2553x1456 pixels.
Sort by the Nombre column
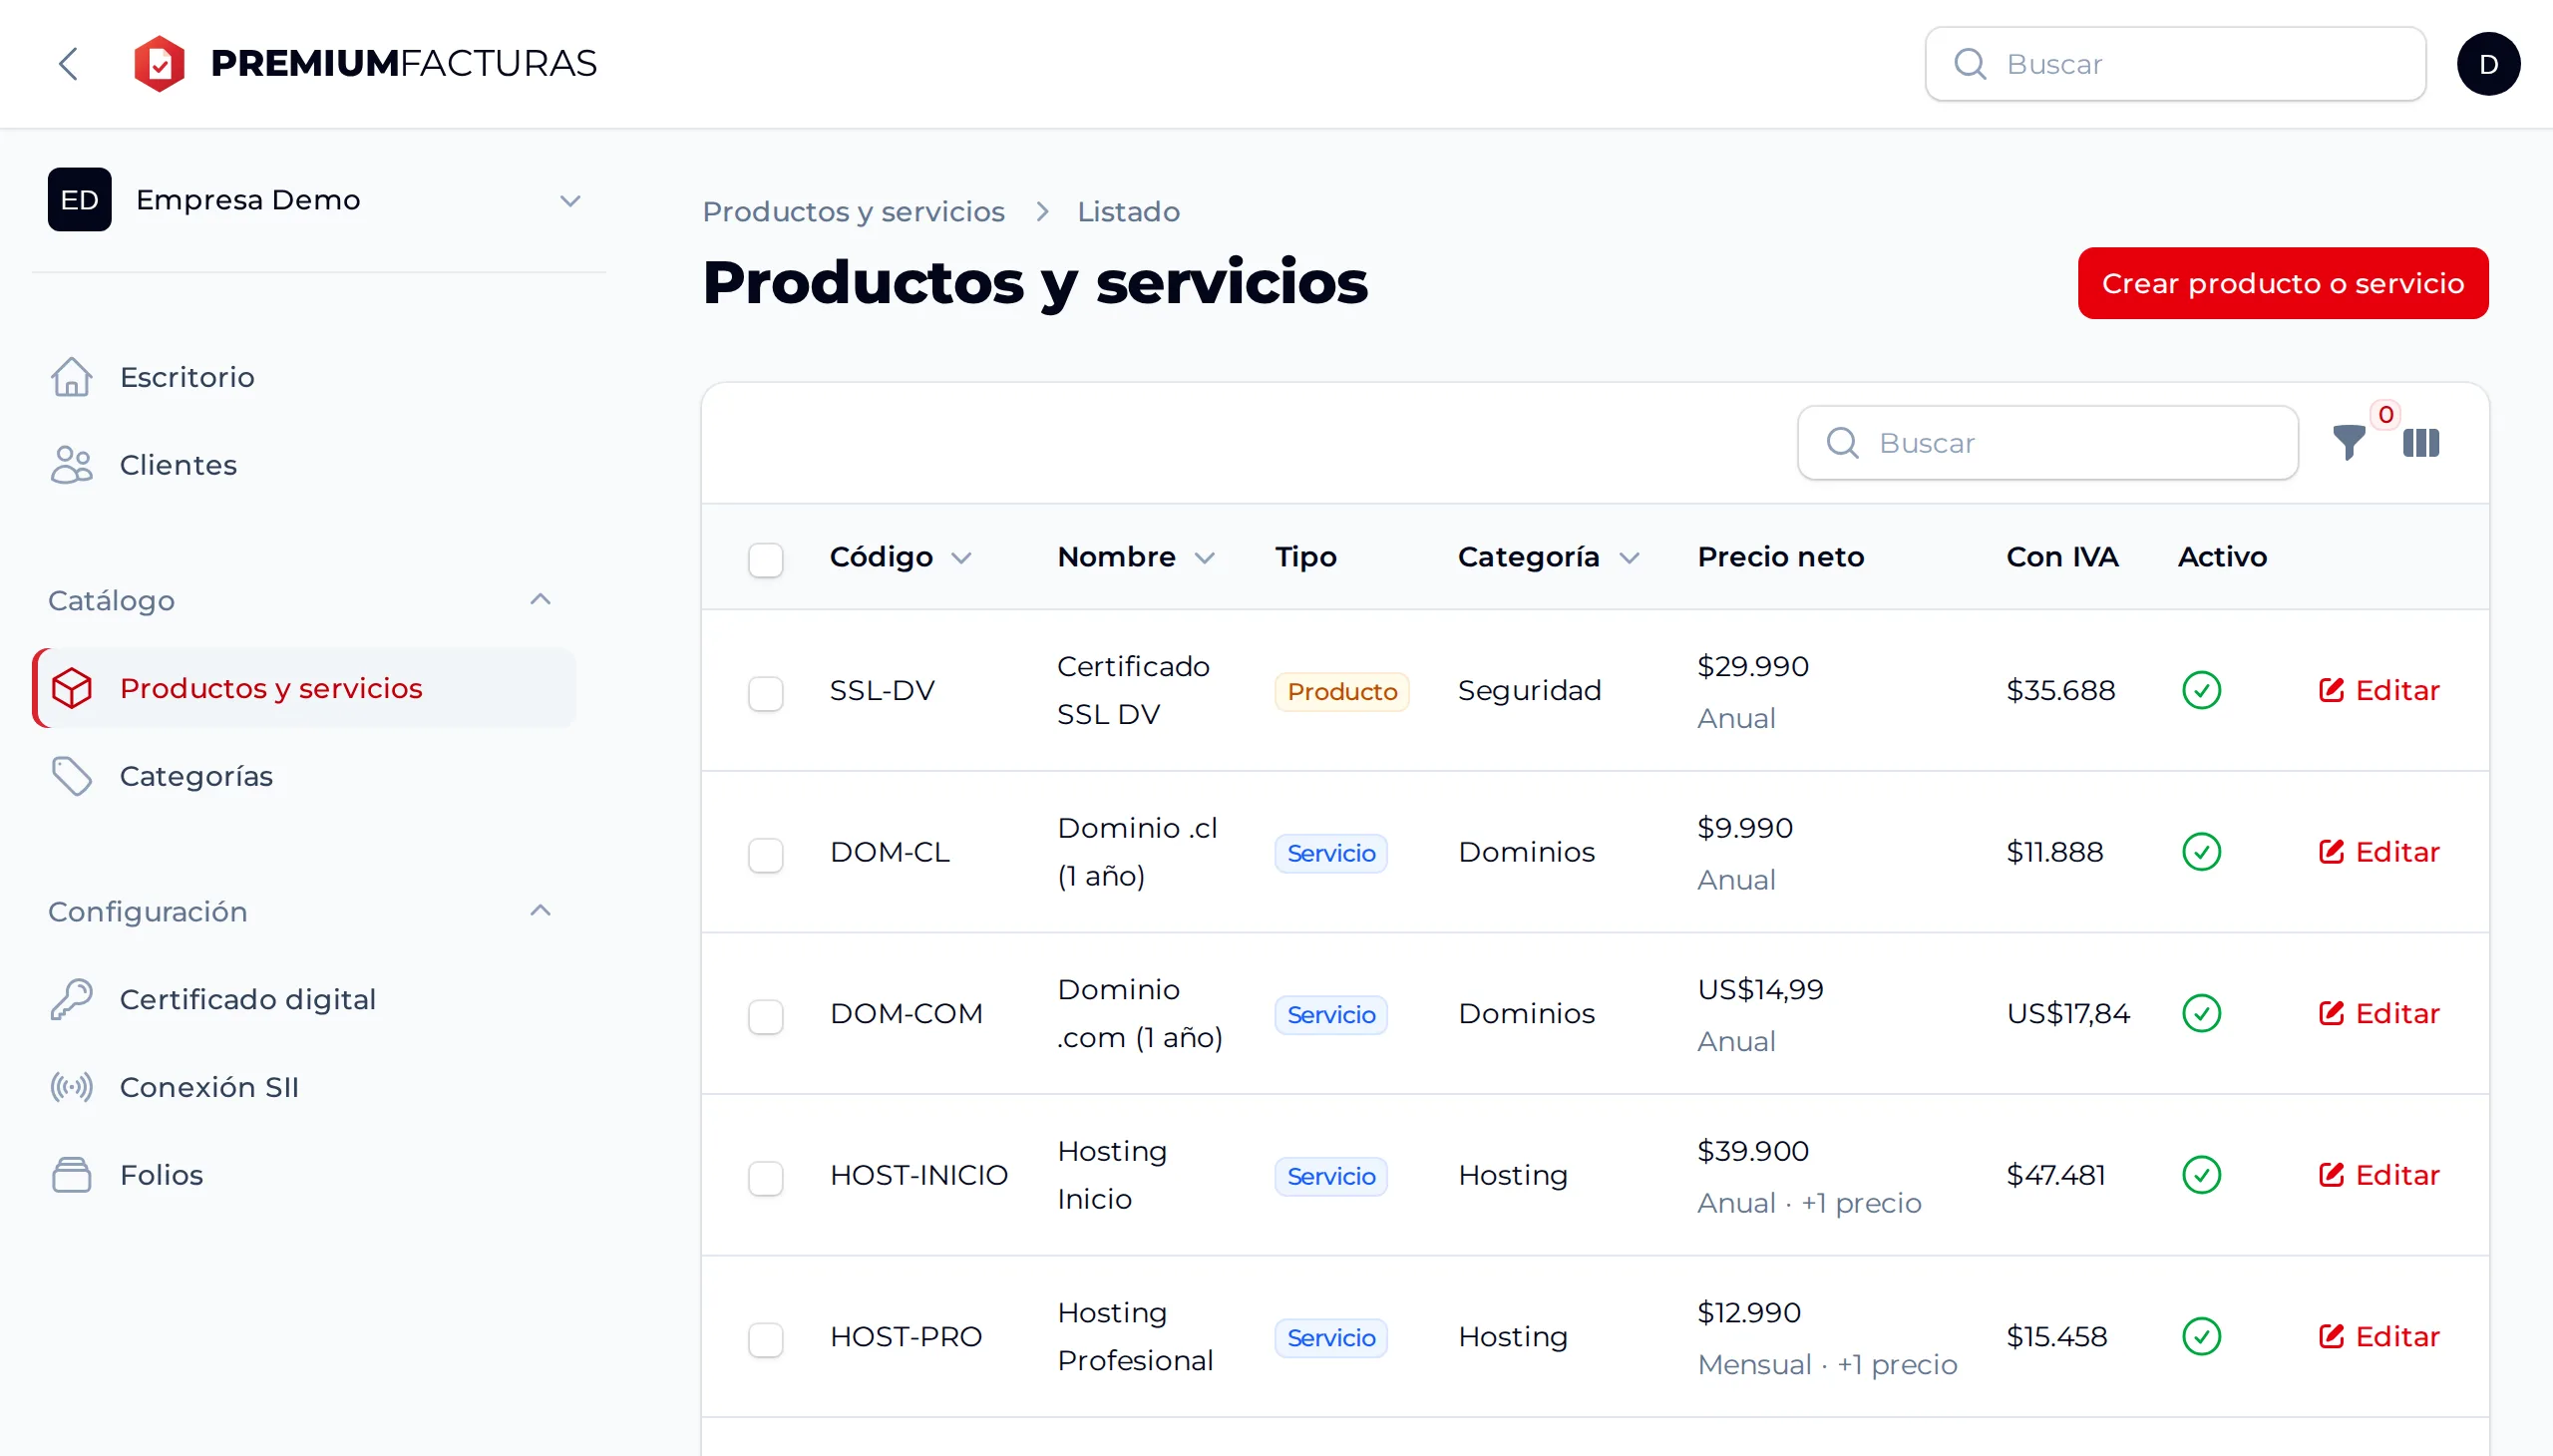click(1136, 557)
